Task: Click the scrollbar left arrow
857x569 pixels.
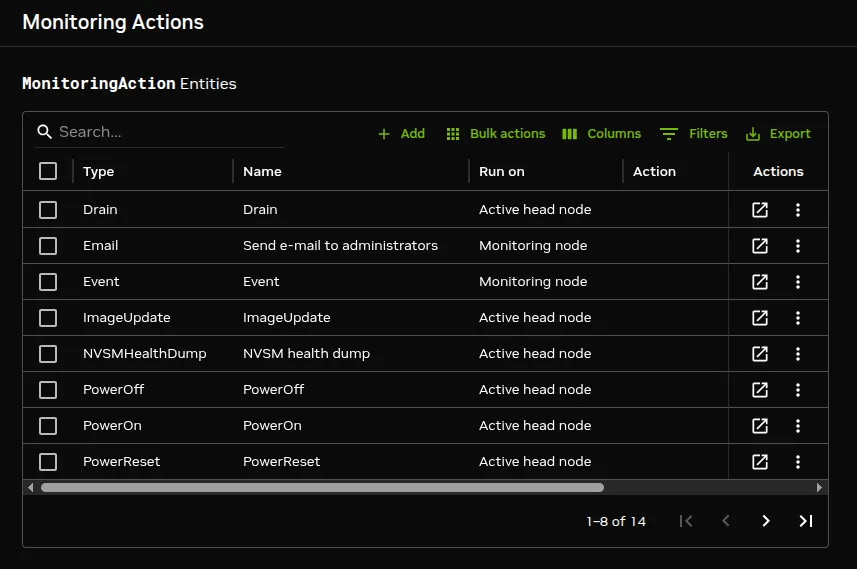Action: click(x=31, y=488)
